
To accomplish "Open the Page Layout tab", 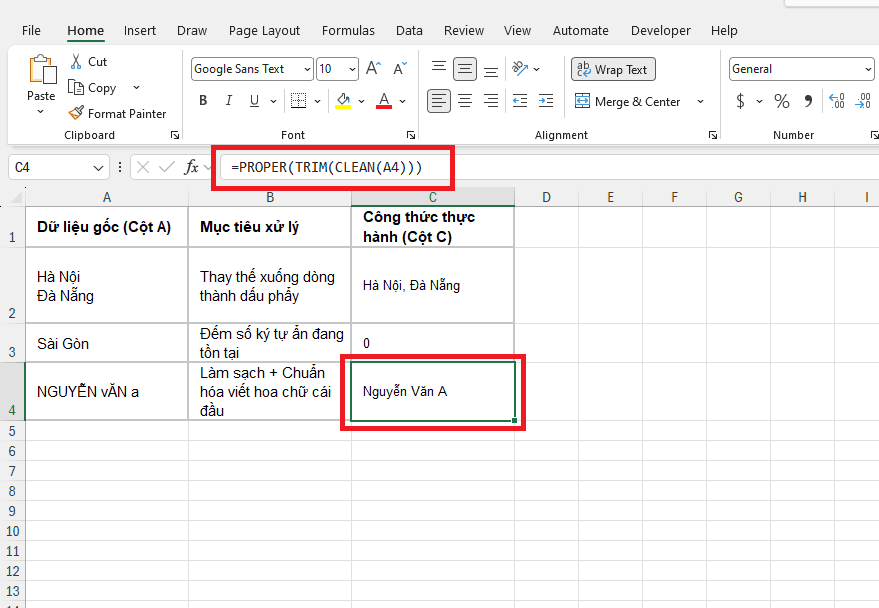I will [x=264, y=31].
